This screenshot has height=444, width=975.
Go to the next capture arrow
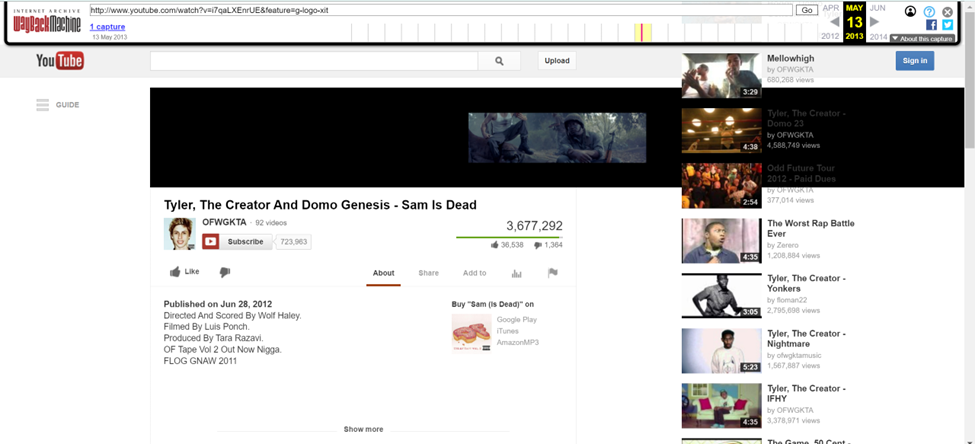(874, 22)
